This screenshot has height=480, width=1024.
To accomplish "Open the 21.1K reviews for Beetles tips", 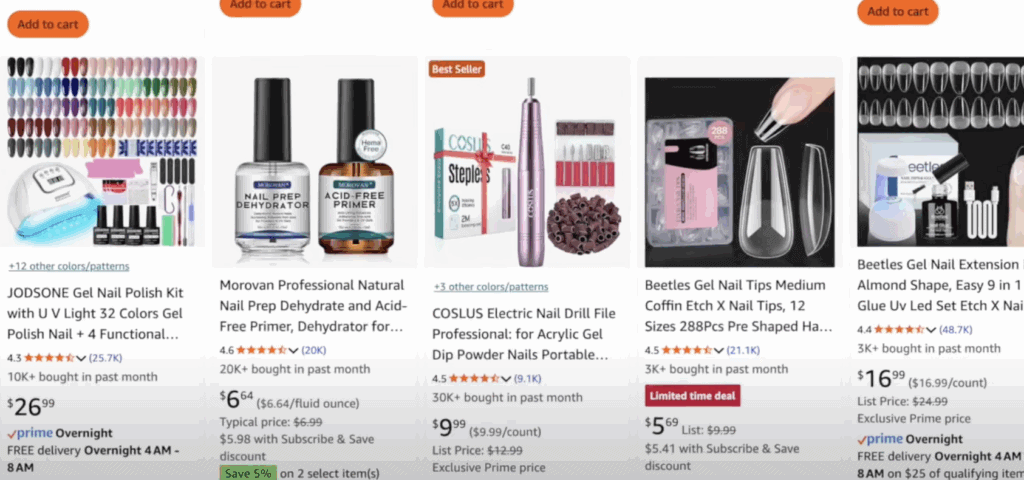I will pyautogui.click(x=743, y=351).
